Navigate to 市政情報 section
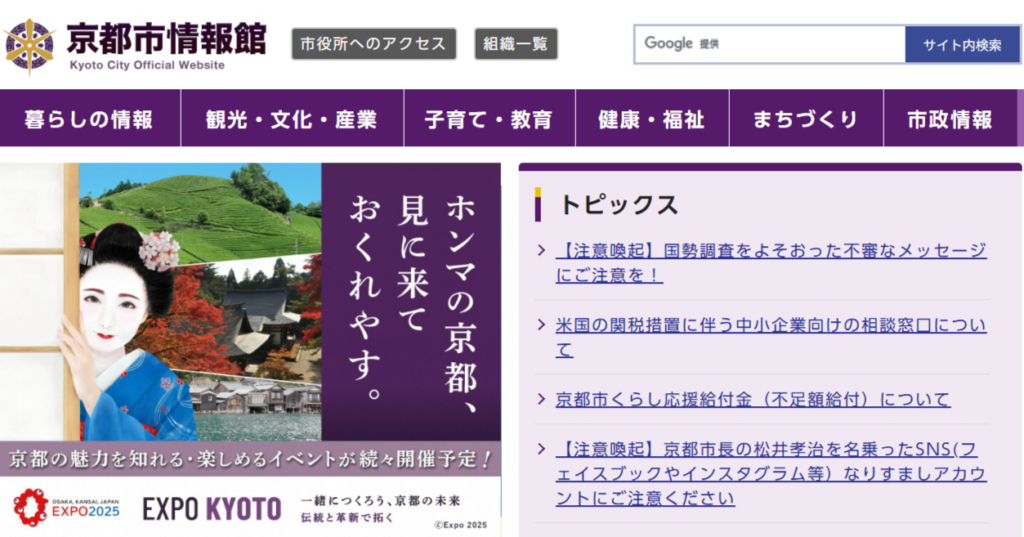 949,119
